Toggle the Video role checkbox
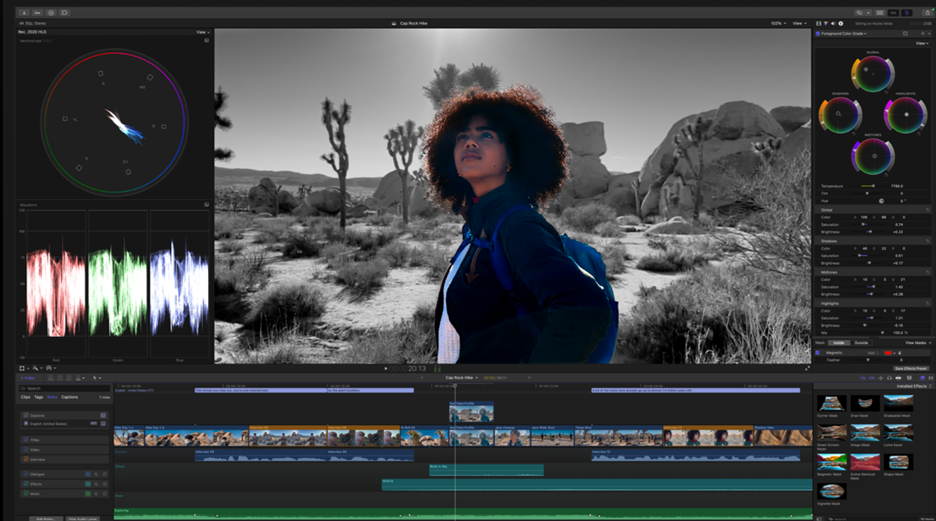 [26, 449]
